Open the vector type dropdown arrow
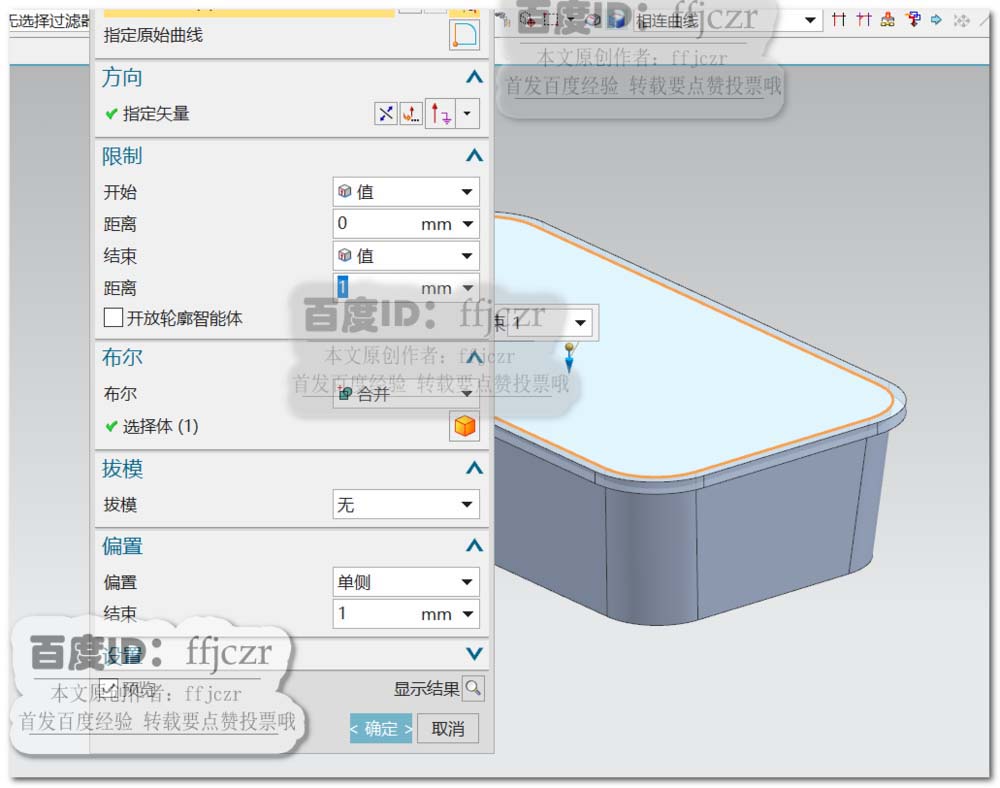Viewport: 1000px width, 788px height. [x=467, y=114]
